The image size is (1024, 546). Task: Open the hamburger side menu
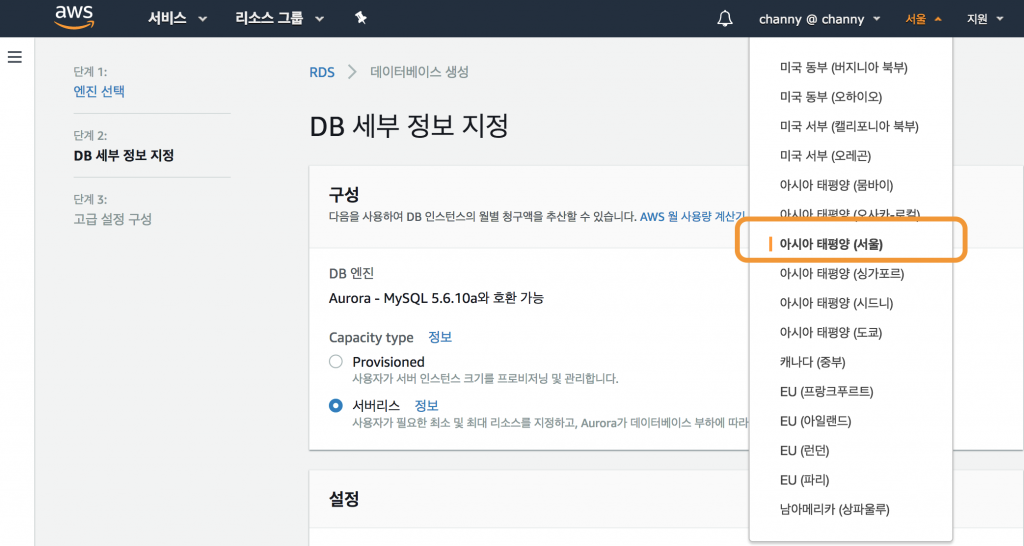coord(14,57)
